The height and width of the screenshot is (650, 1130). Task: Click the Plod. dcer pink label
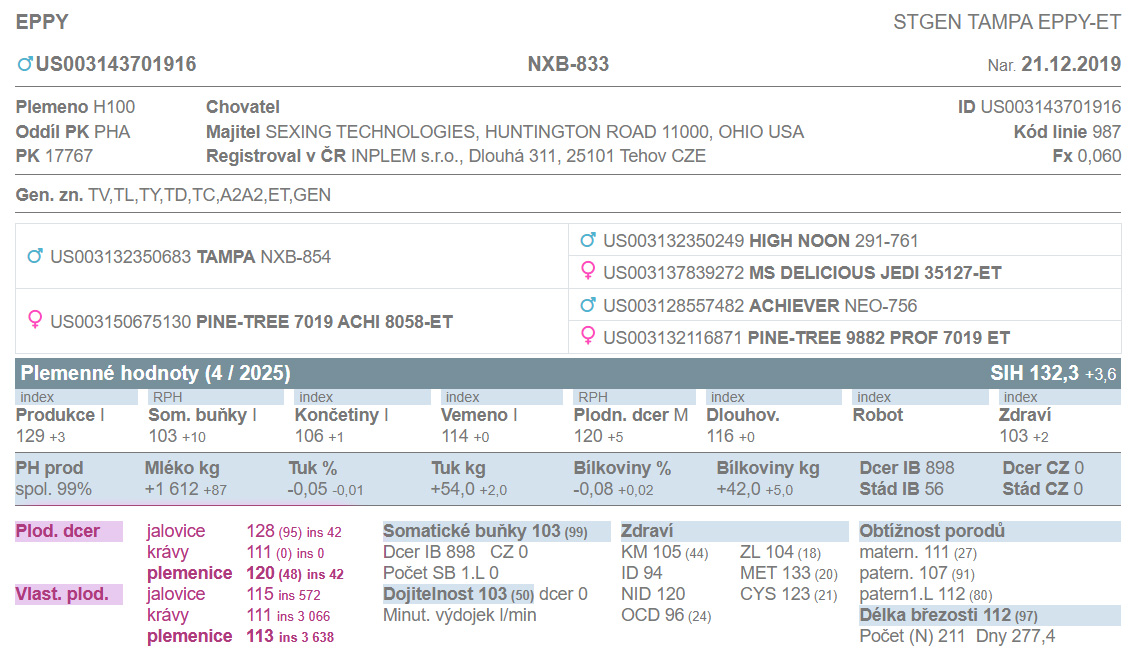pos(68,531)
